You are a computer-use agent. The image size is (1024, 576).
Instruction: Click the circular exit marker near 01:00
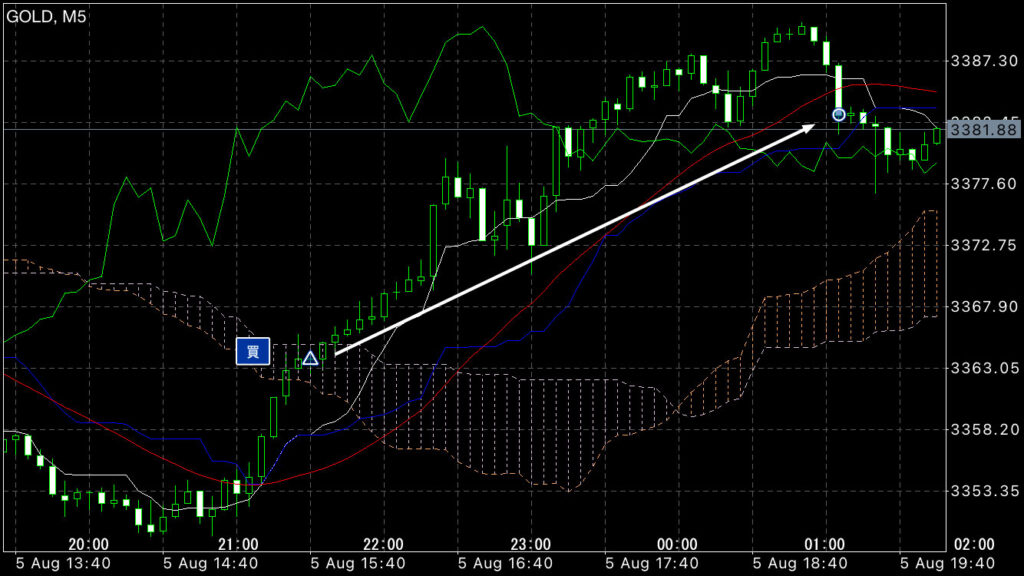(839, 115)
